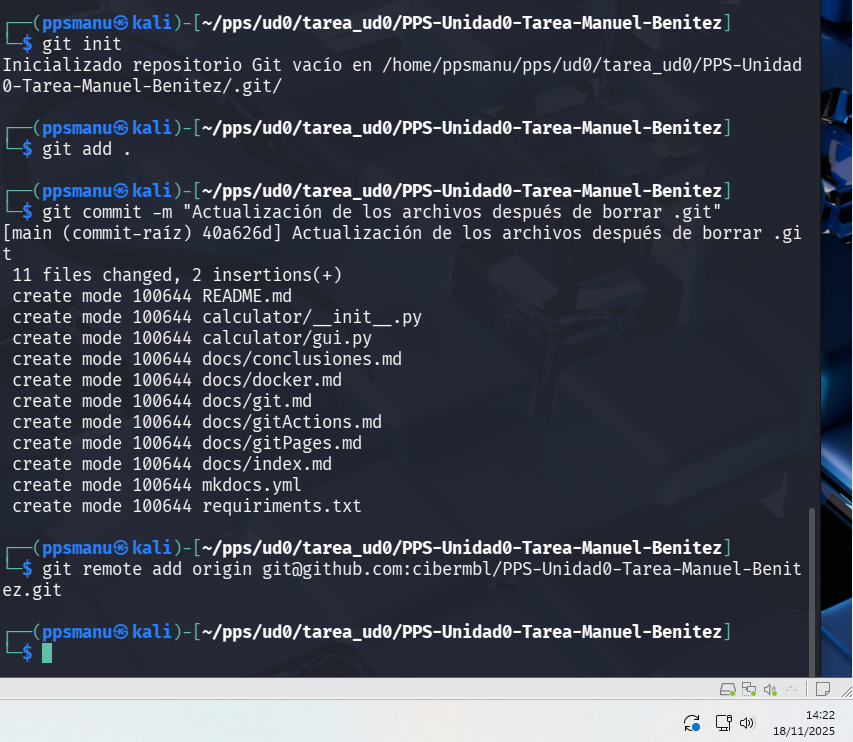Click the docs/gitActions.md output line

point(197,422)
